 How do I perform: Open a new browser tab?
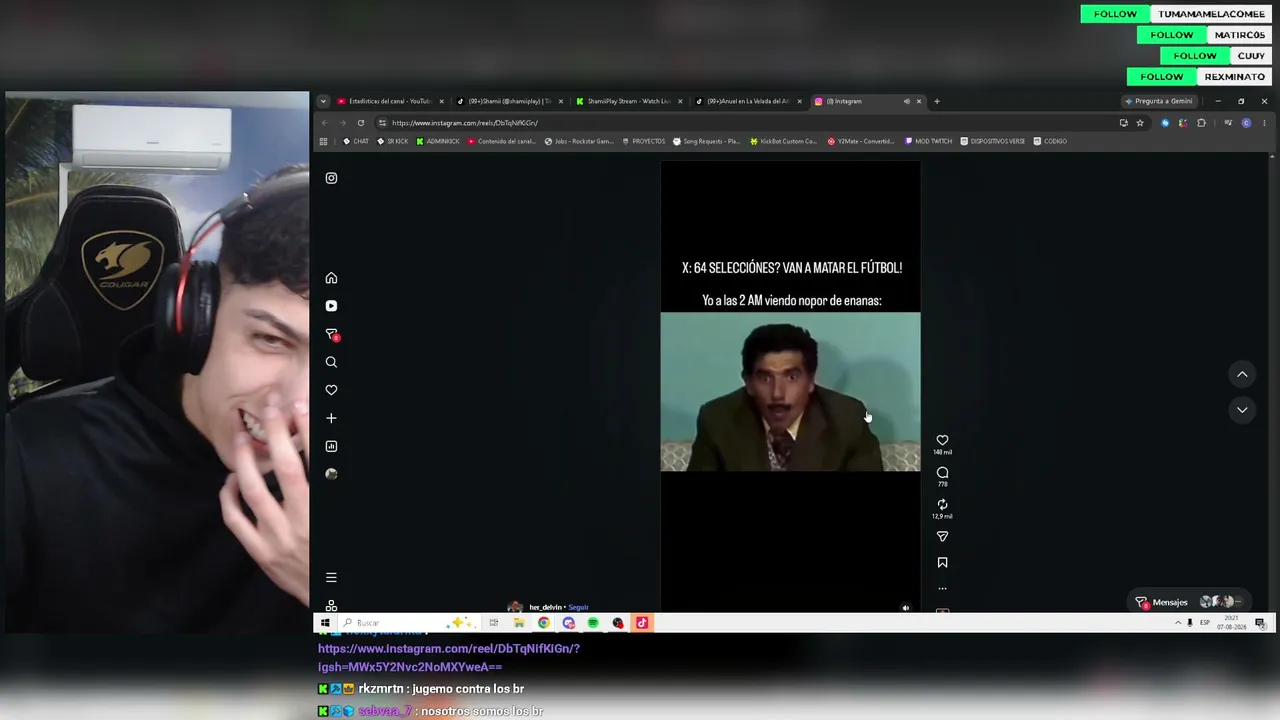pyautogui.click(x=937, y=101)
